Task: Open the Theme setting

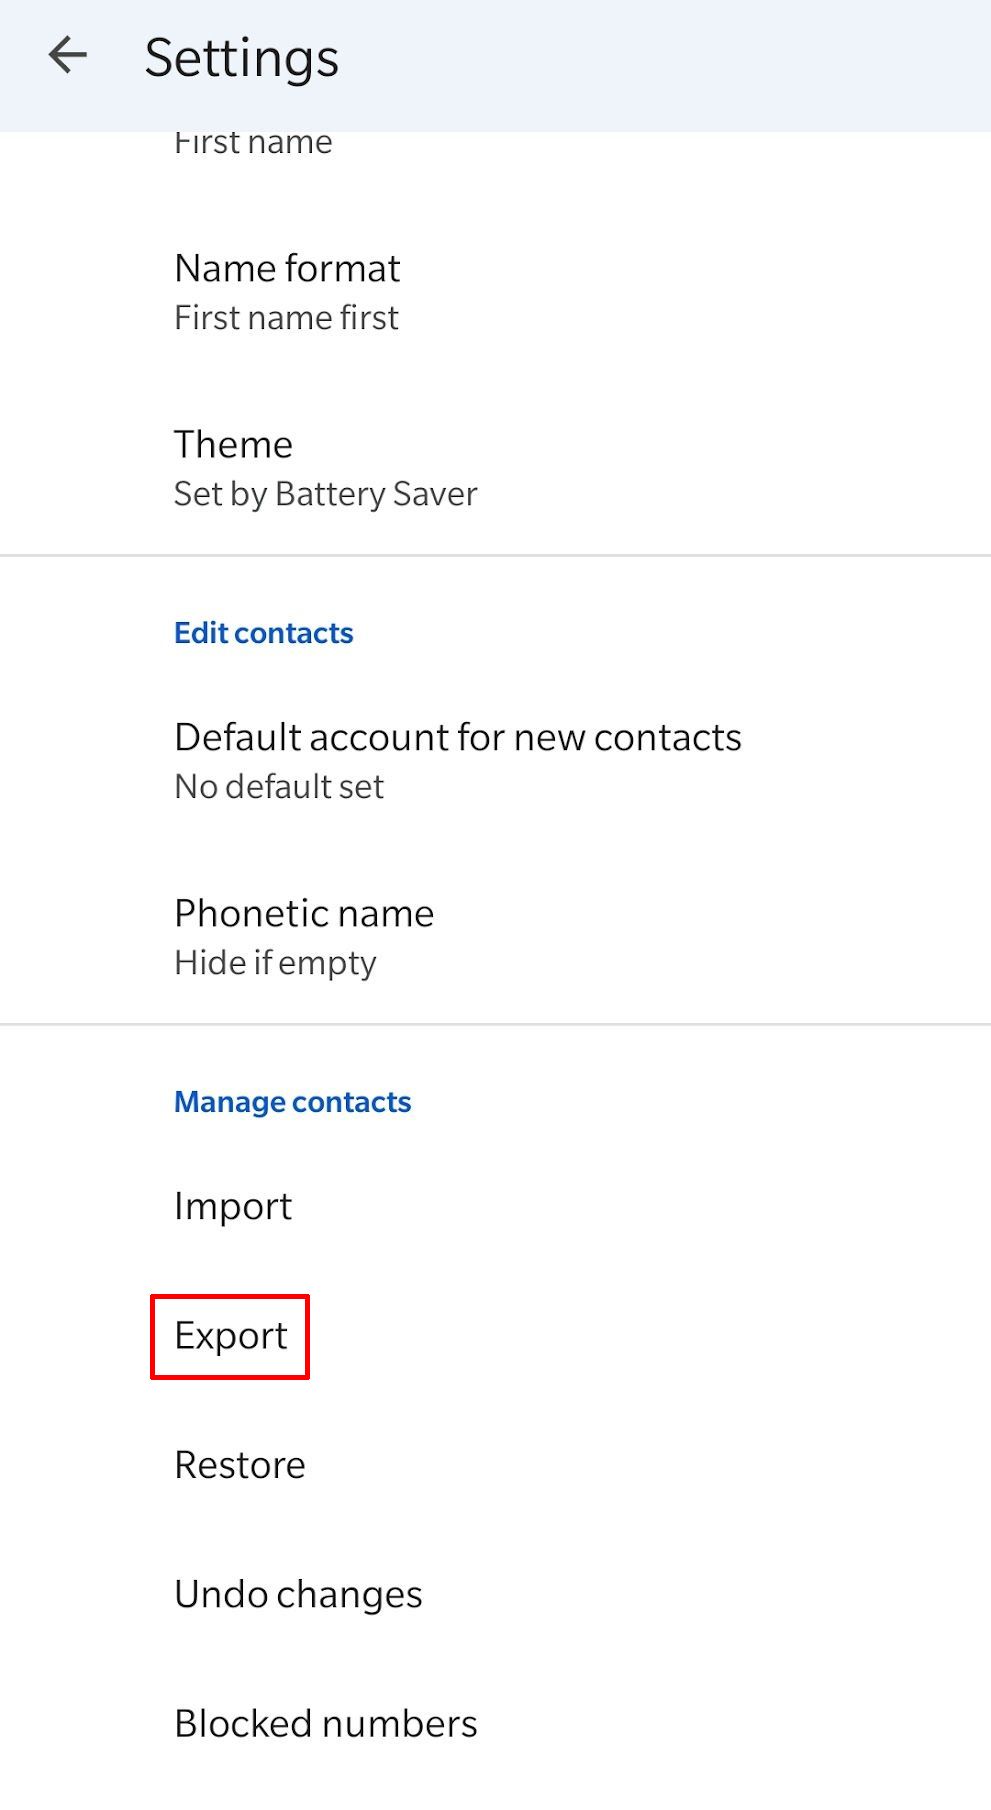Action: (x=233, y=444)
